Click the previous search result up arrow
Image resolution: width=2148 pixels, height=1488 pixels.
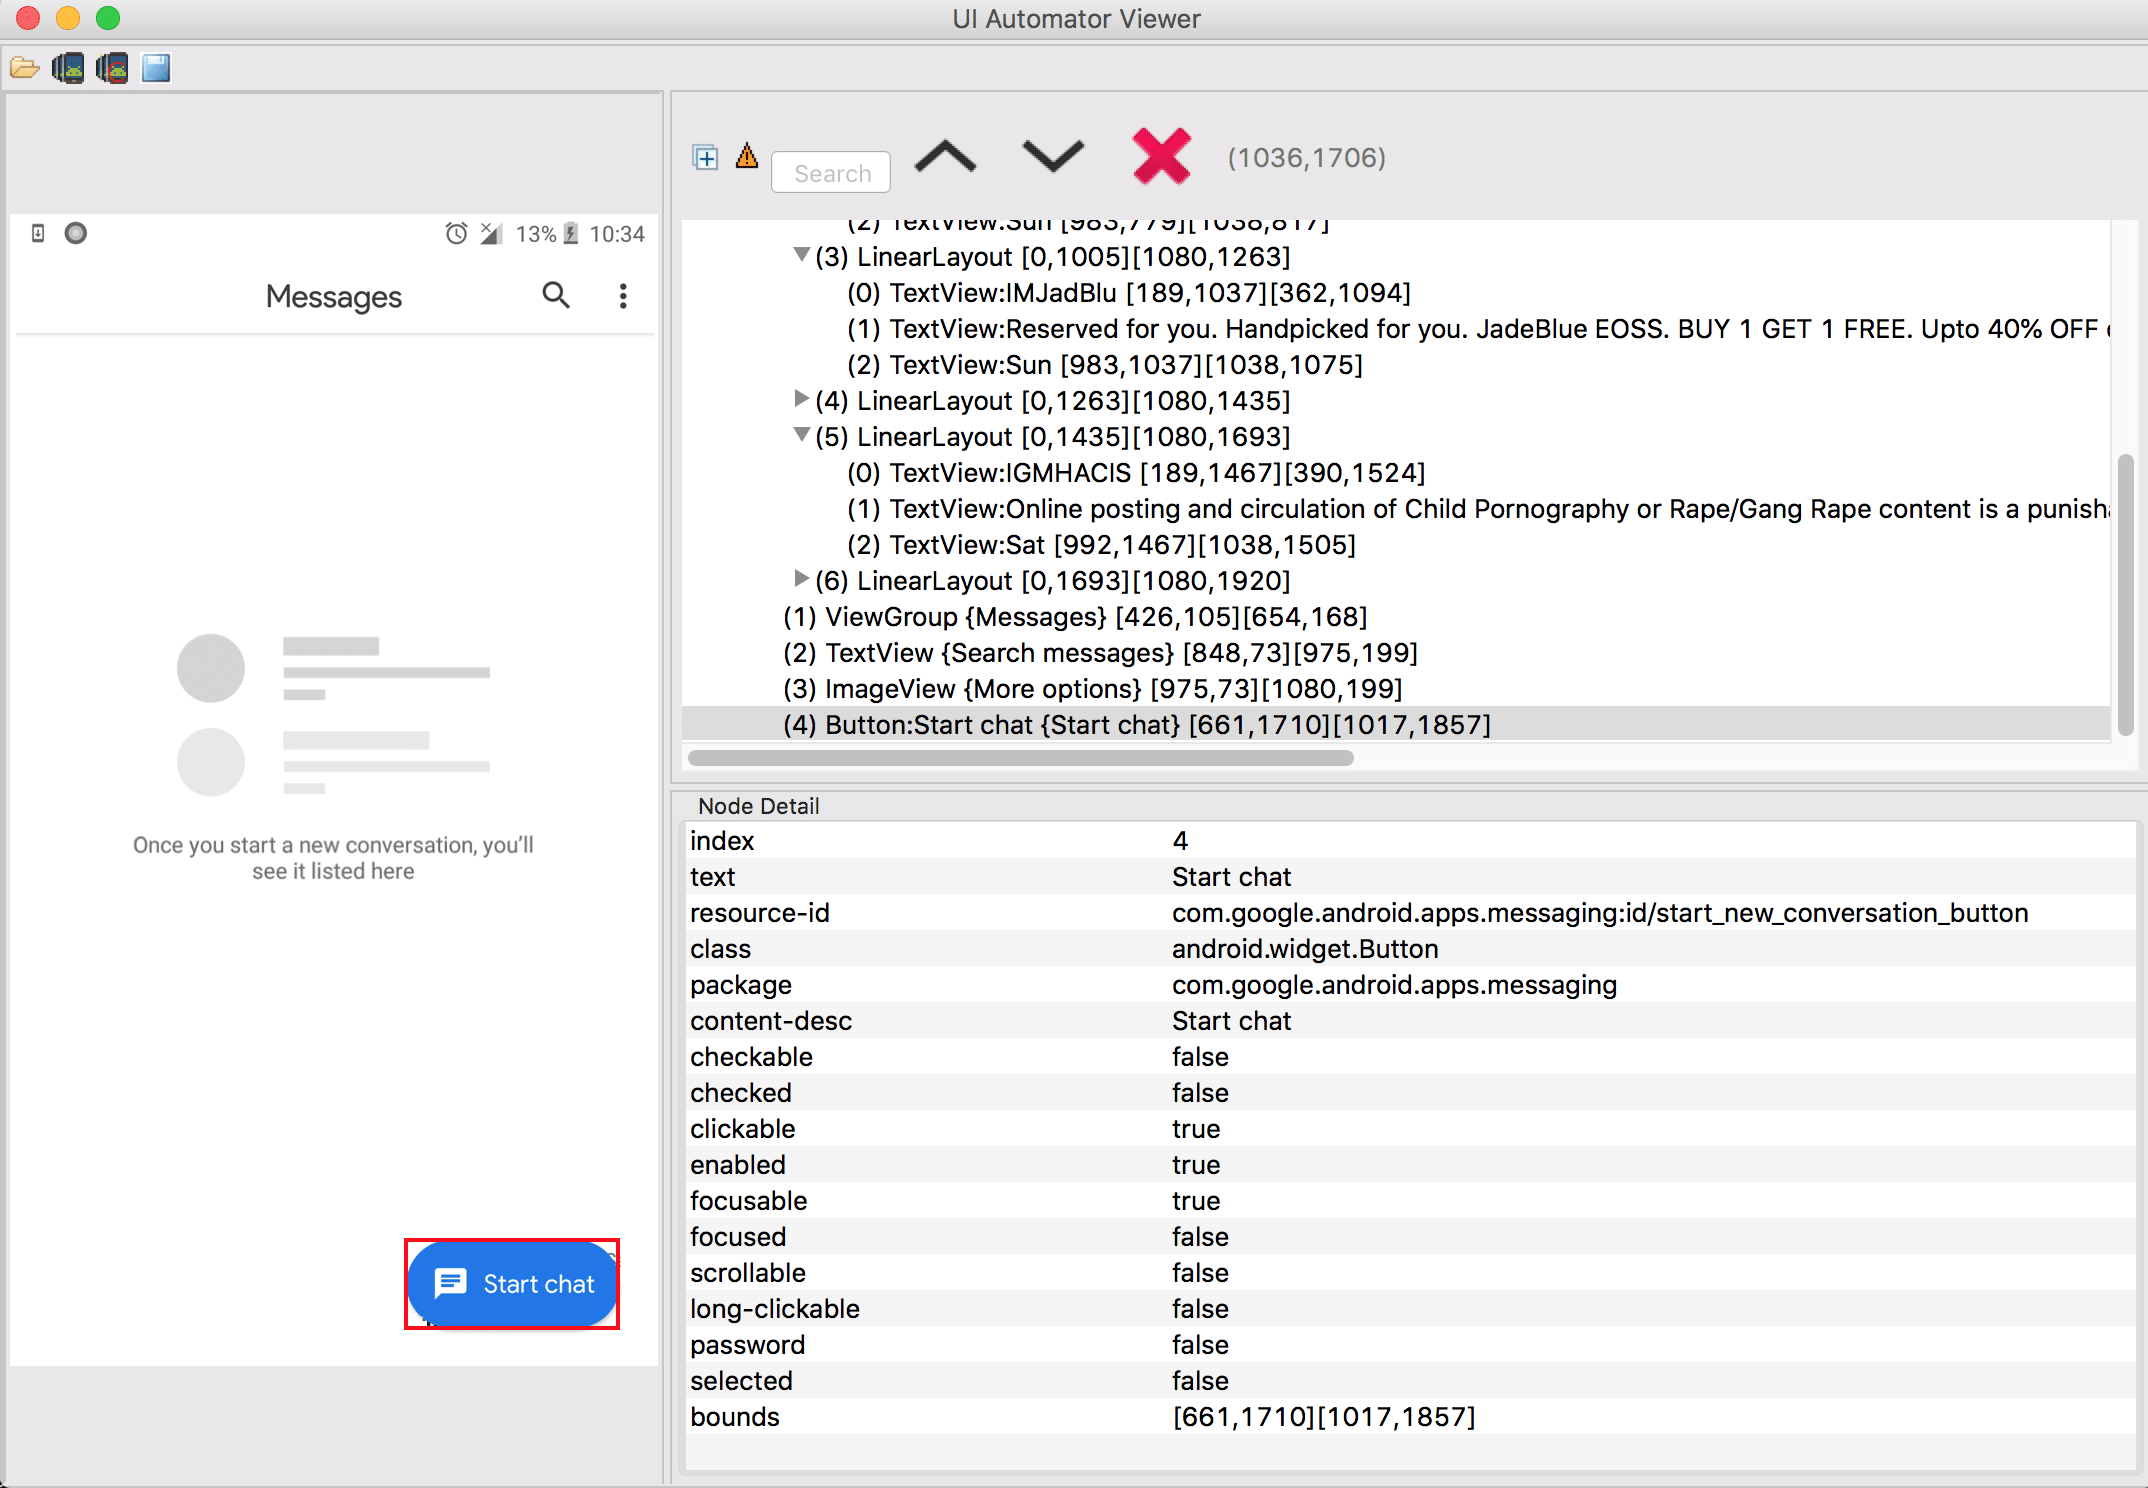(x=945, y=157)
